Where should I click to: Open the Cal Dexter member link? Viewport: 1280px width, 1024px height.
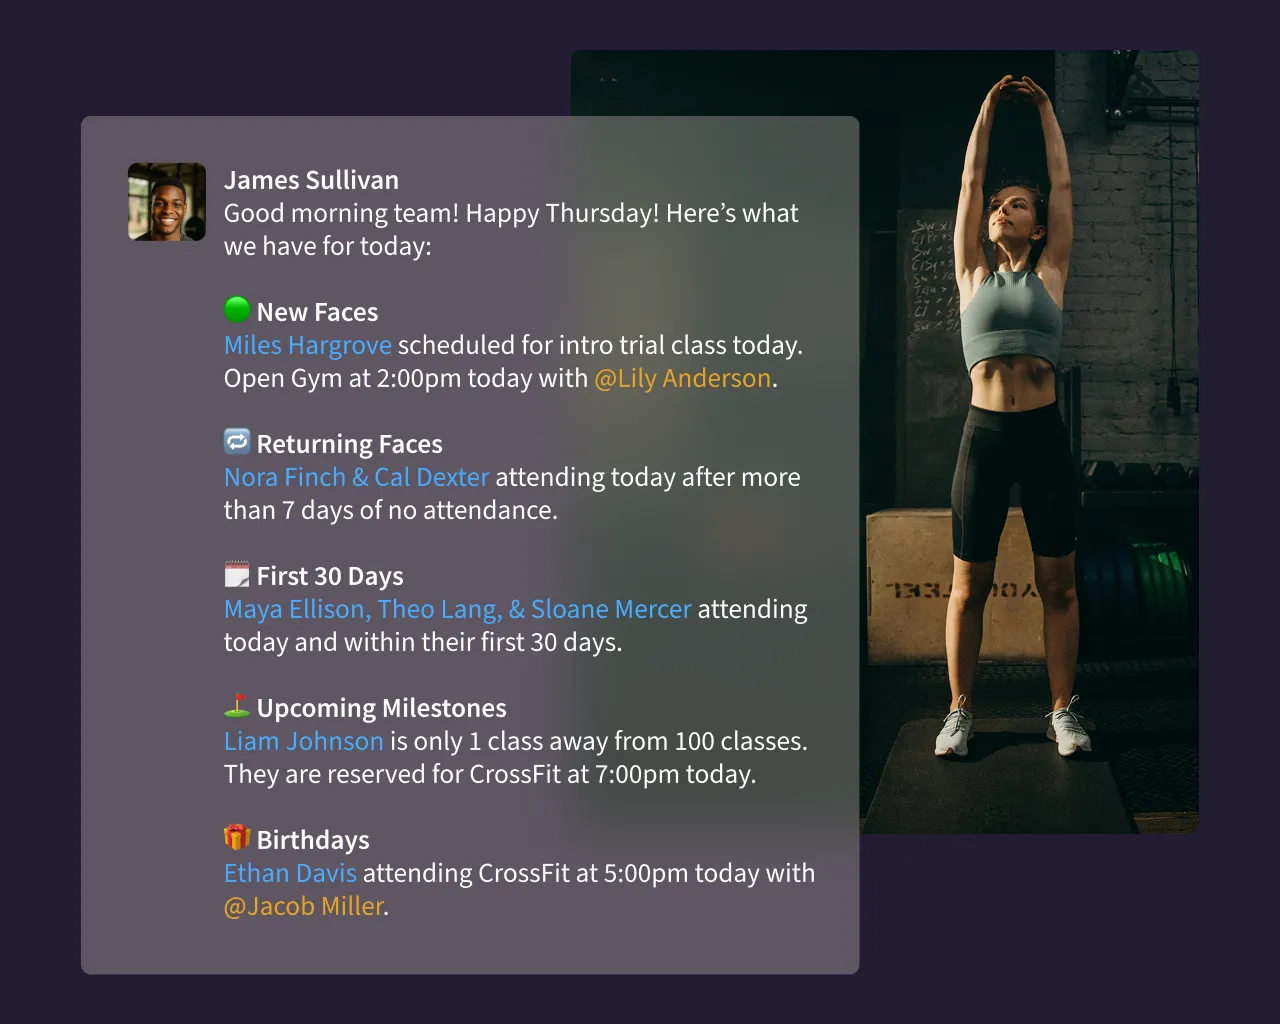click(x=432, y=477)
